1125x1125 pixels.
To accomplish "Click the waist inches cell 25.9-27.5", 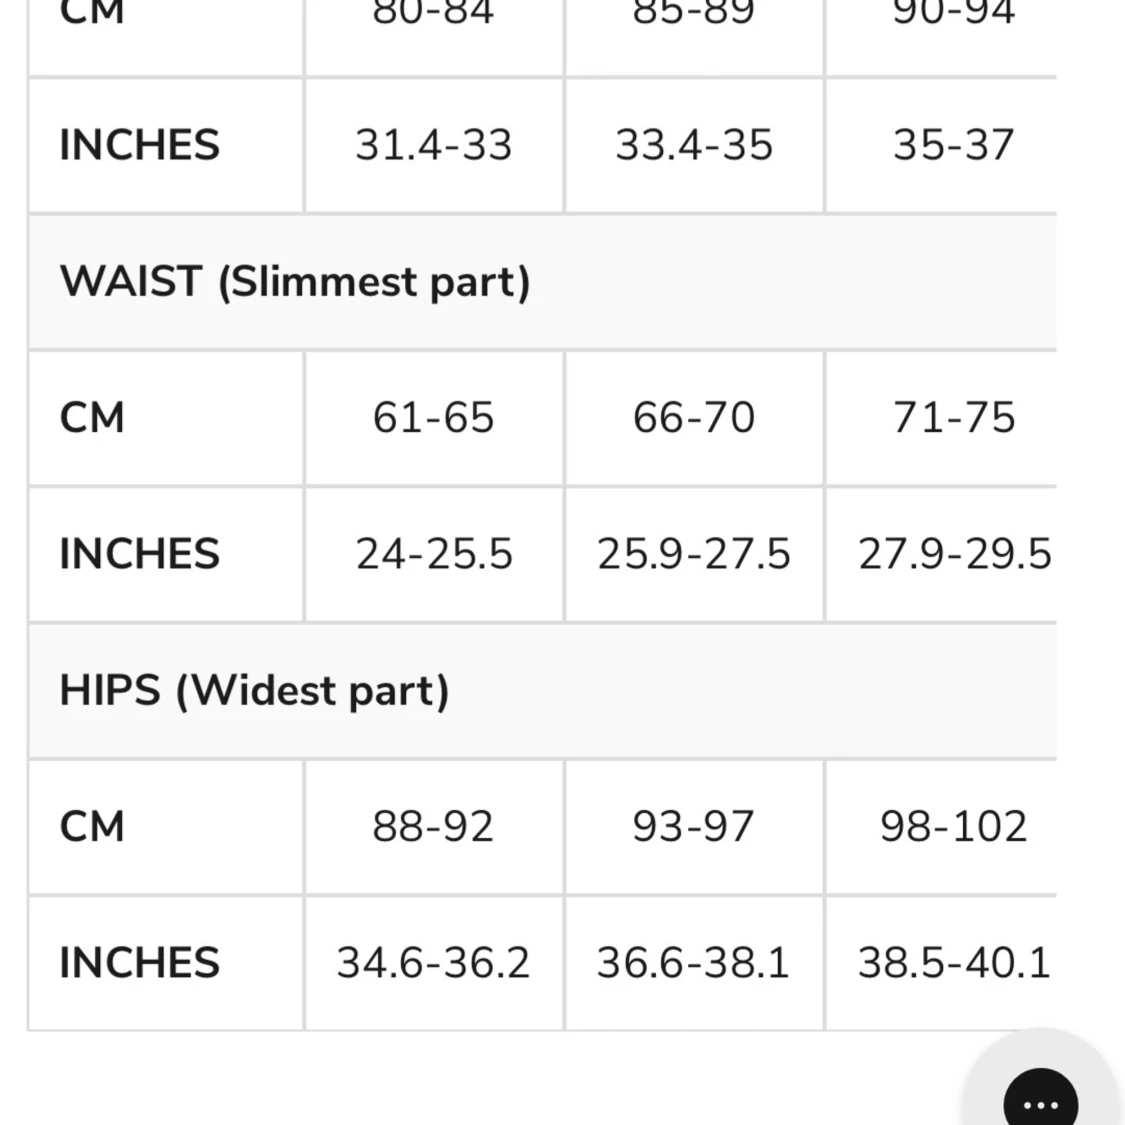I will 694,554.
